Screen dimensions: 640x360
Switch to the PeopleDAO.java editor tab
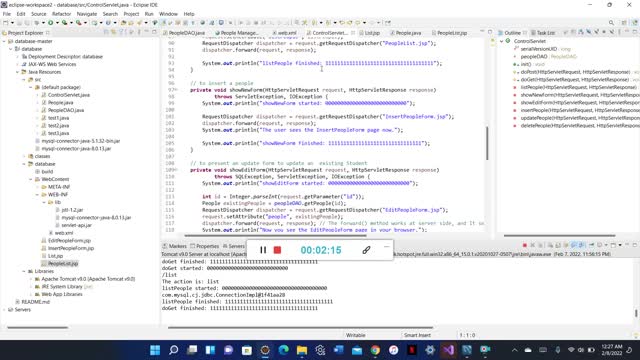click(x=186, y=33)
